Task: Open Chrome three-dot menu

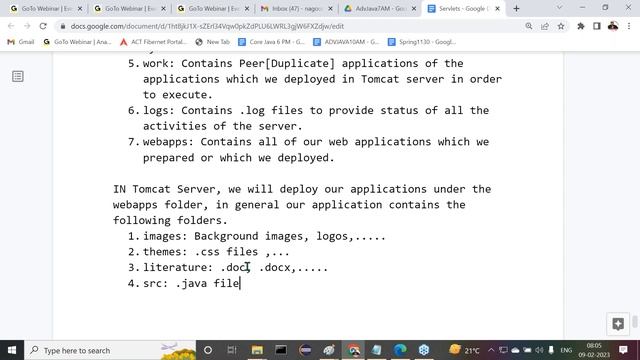Action: (629, 26)
